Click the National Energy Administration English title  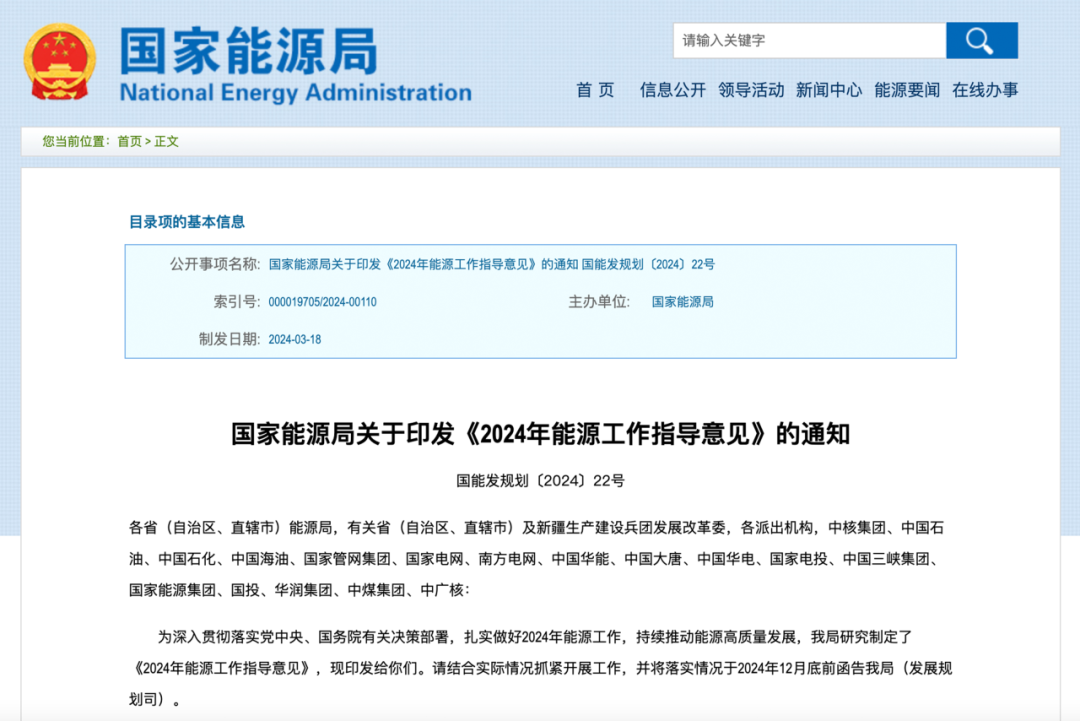tap(295, 93)
